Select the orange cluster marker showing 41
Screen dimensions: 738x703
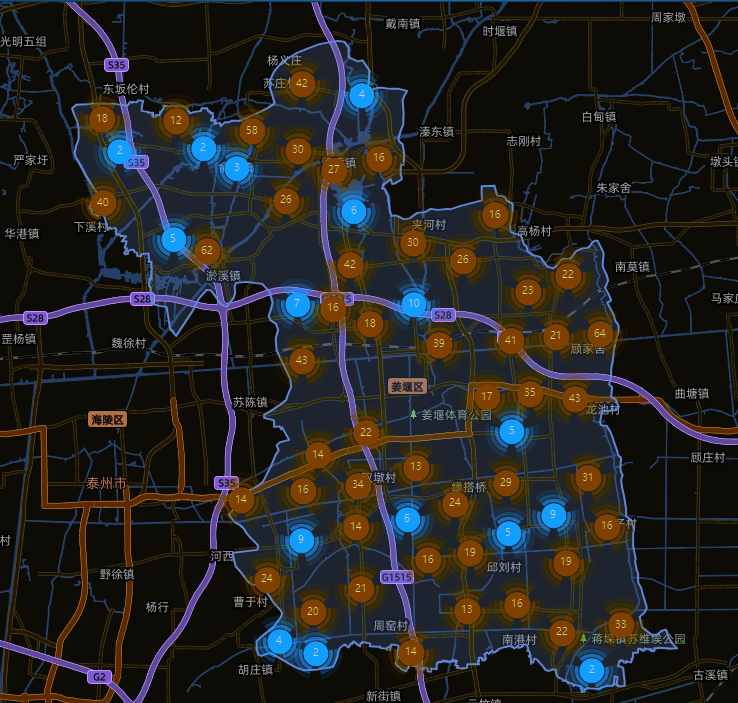(511, 341)
